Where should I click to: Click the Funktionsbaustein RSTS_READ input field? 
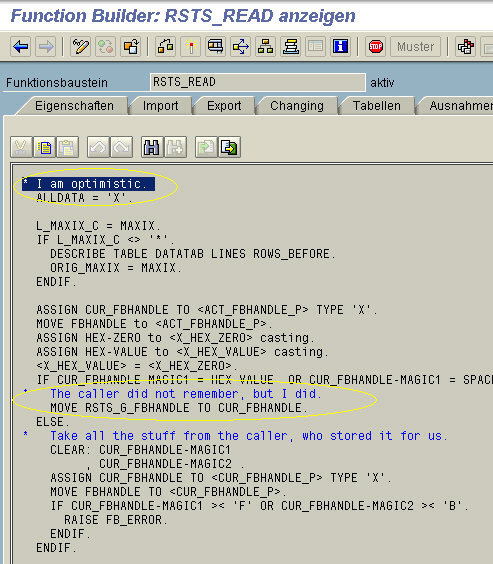point(257,82)
